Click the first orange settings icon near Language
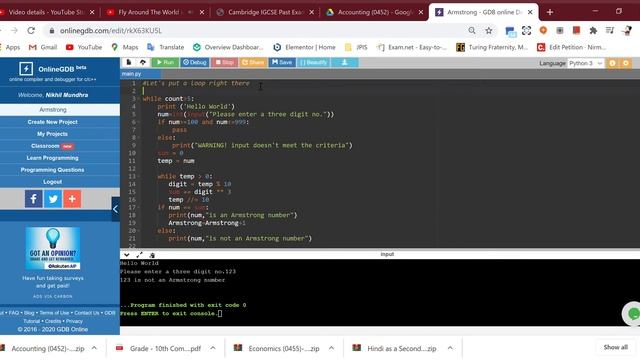This screenshot has width=640, height=360. [612, 63]
